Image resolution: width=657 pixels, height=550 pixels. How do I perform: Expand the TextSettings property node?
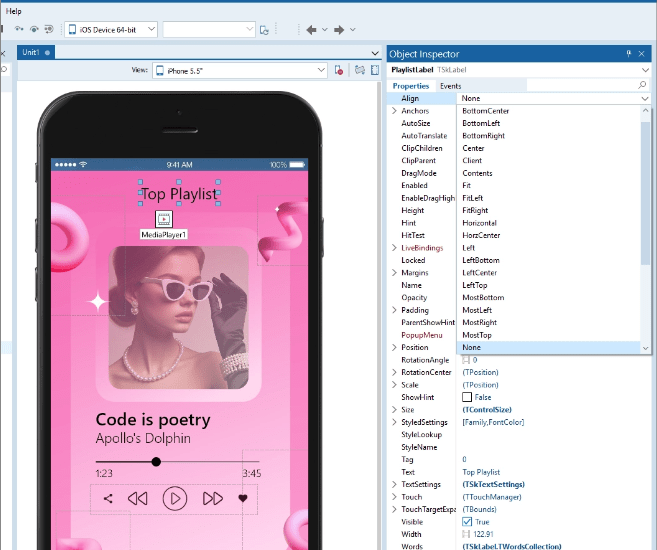[393, 484]
